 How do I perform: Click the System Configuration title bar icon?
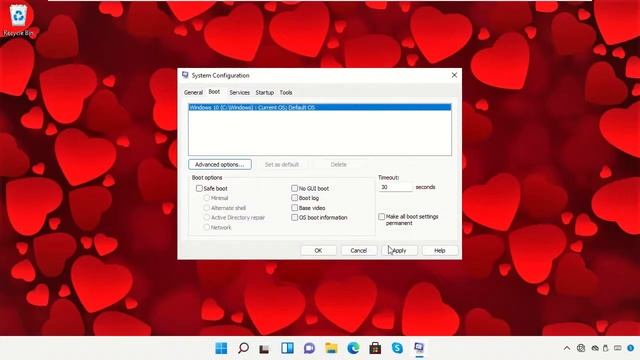coord(185,75)
